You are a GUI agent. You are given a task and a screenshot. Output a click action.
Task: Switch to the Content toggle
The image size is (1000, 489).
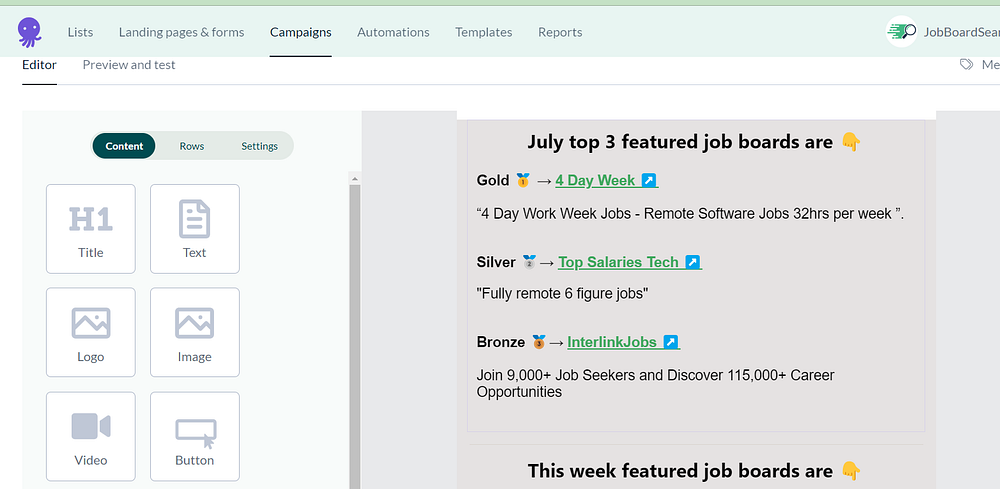coord(125,146)
